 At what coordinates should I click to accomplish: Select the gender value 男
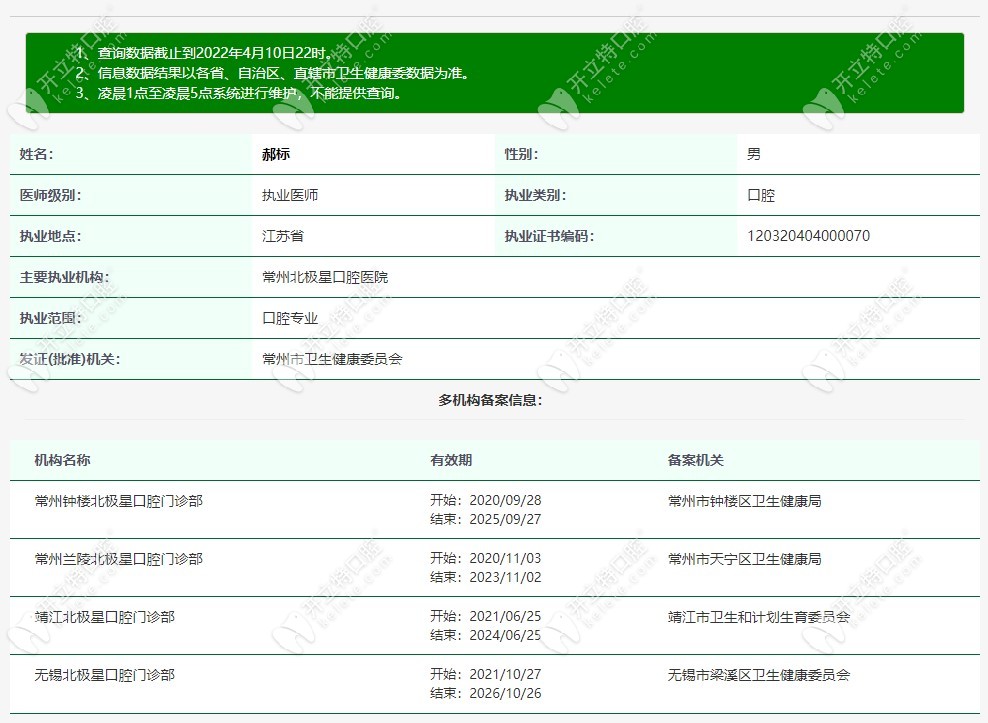(754, 154)
